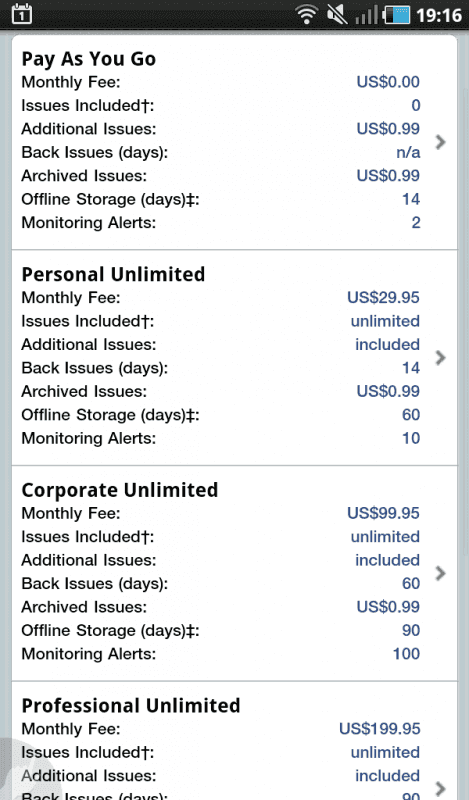Expand Corporate Unlimited chevron arrow
The width and height of the screenshot is (469, 800).
pos(440,573)
